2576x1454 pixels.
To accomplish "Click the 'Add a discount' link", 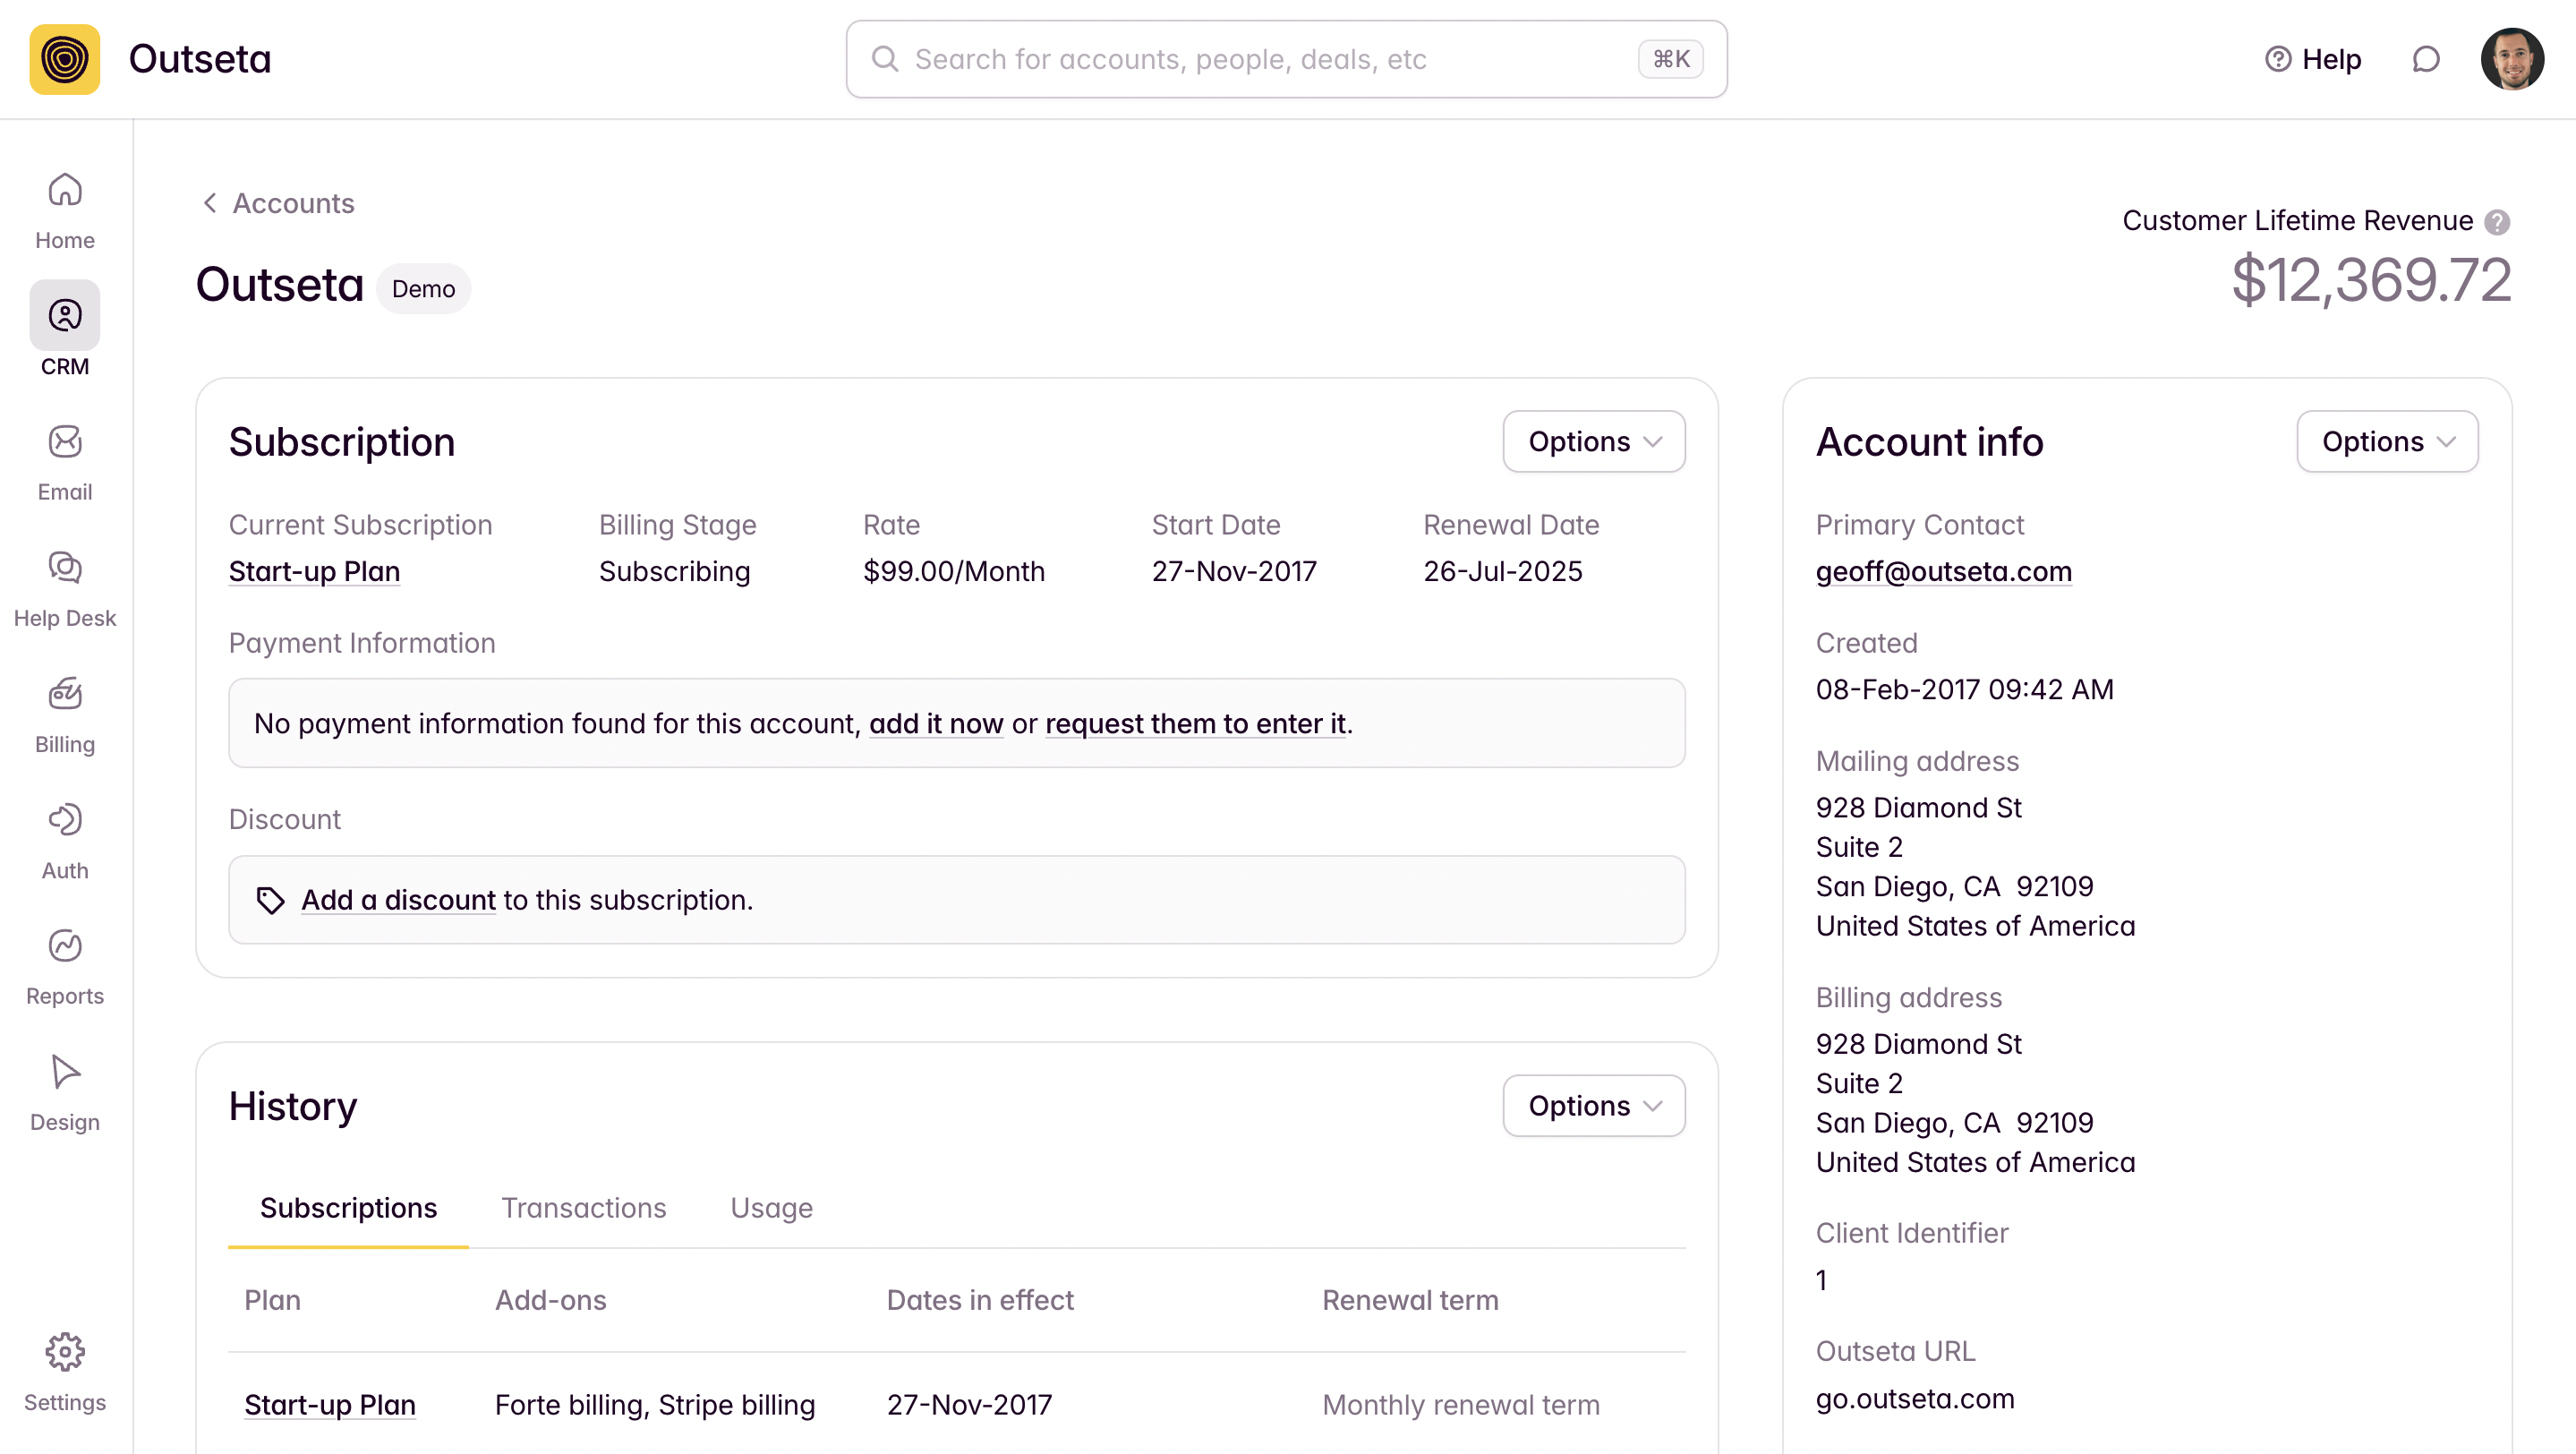I will click(398, 900).
